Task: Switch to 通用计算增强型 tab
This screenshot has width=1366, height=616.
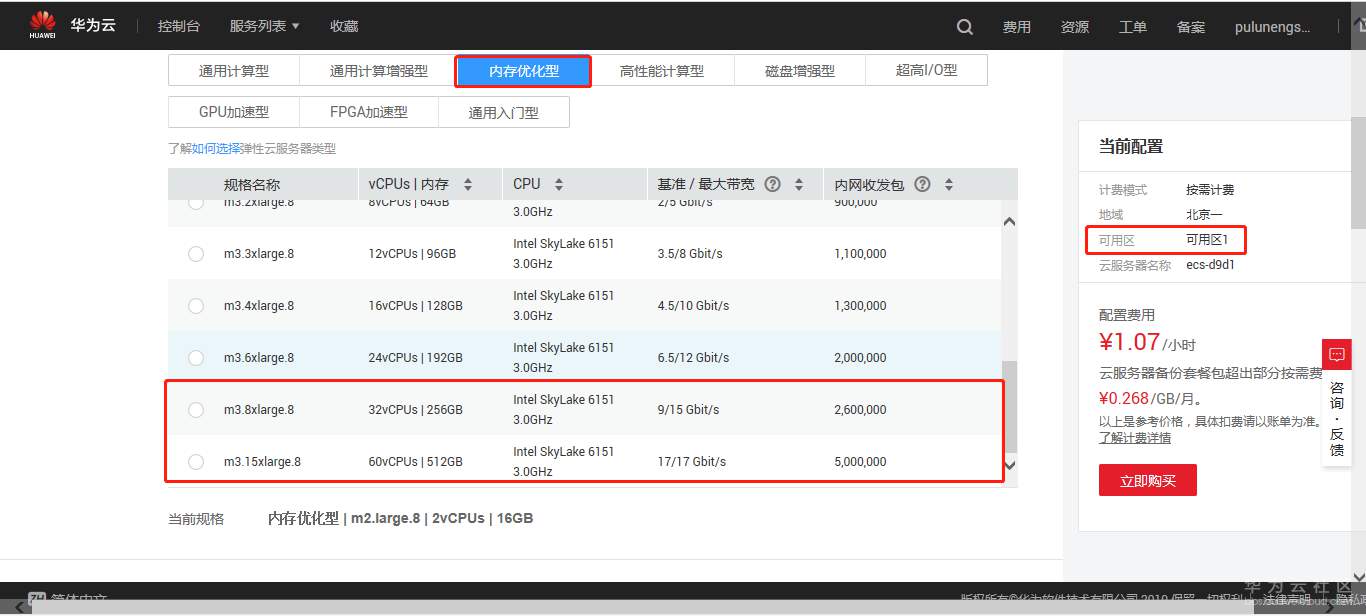Action: click(379, 71)
